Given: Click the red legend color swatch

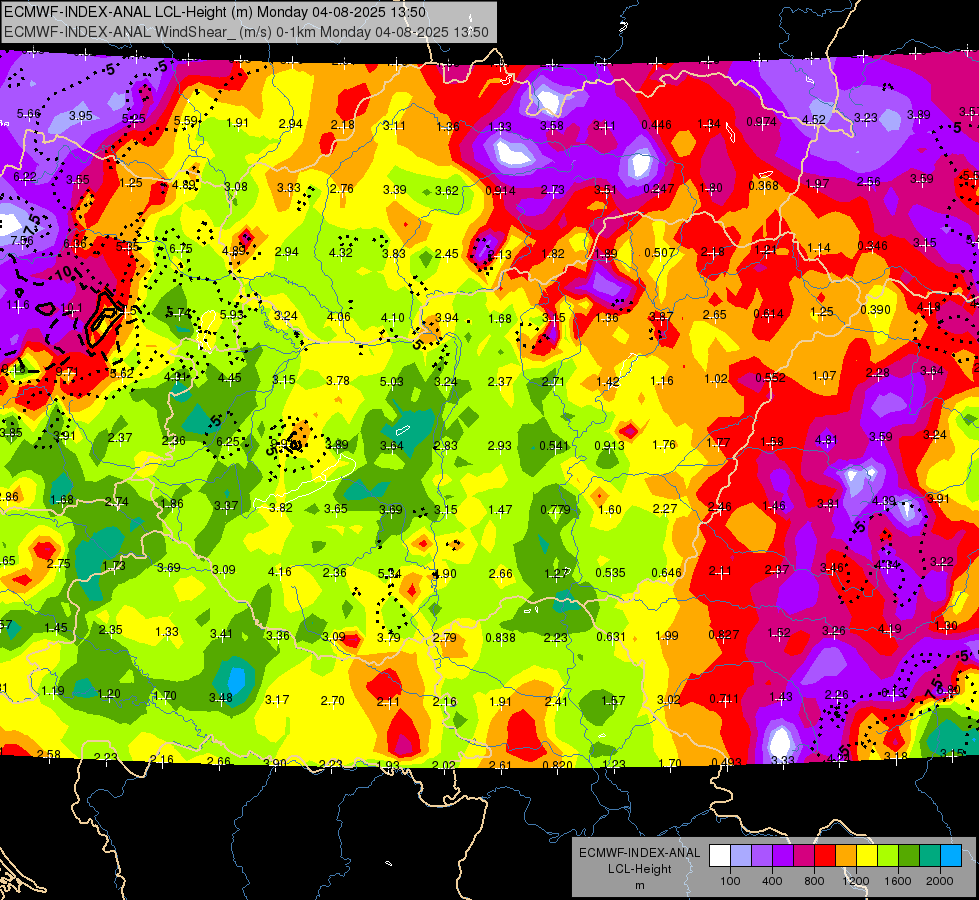Looking at the screenshot, I should tap(825, 856).
